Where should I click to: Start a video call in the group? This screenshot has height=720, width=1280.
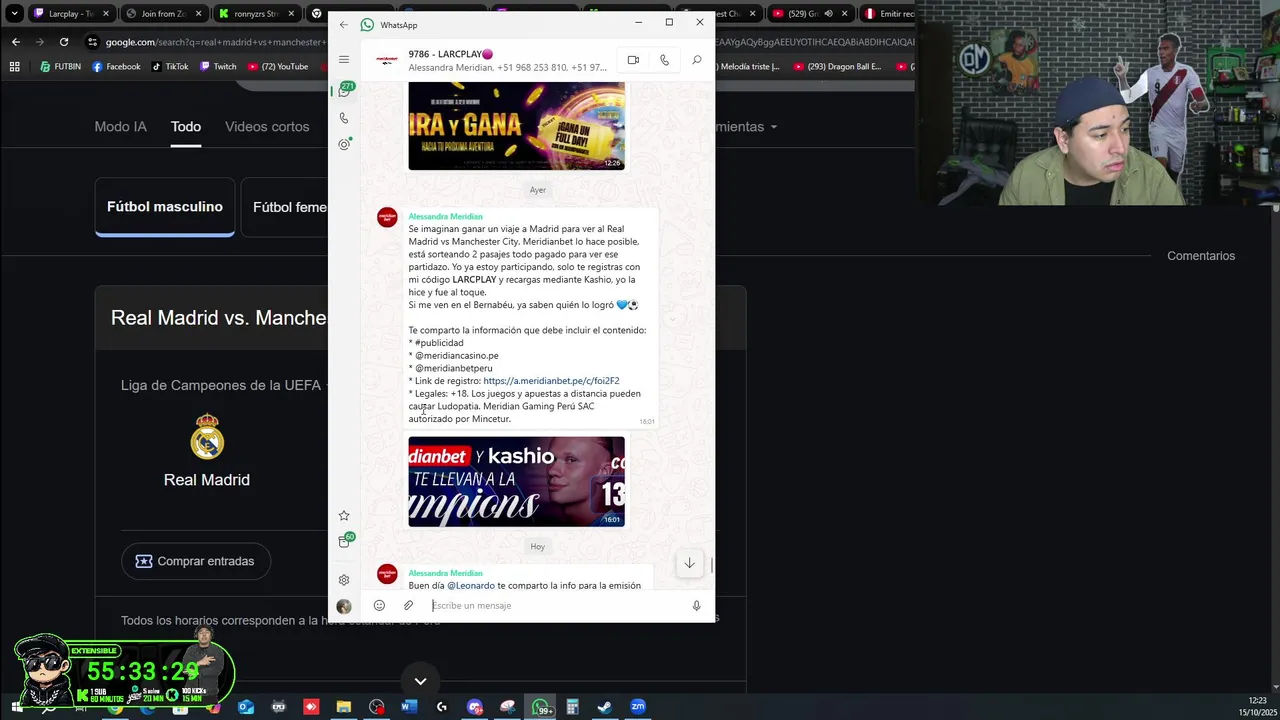pos(633,60)
